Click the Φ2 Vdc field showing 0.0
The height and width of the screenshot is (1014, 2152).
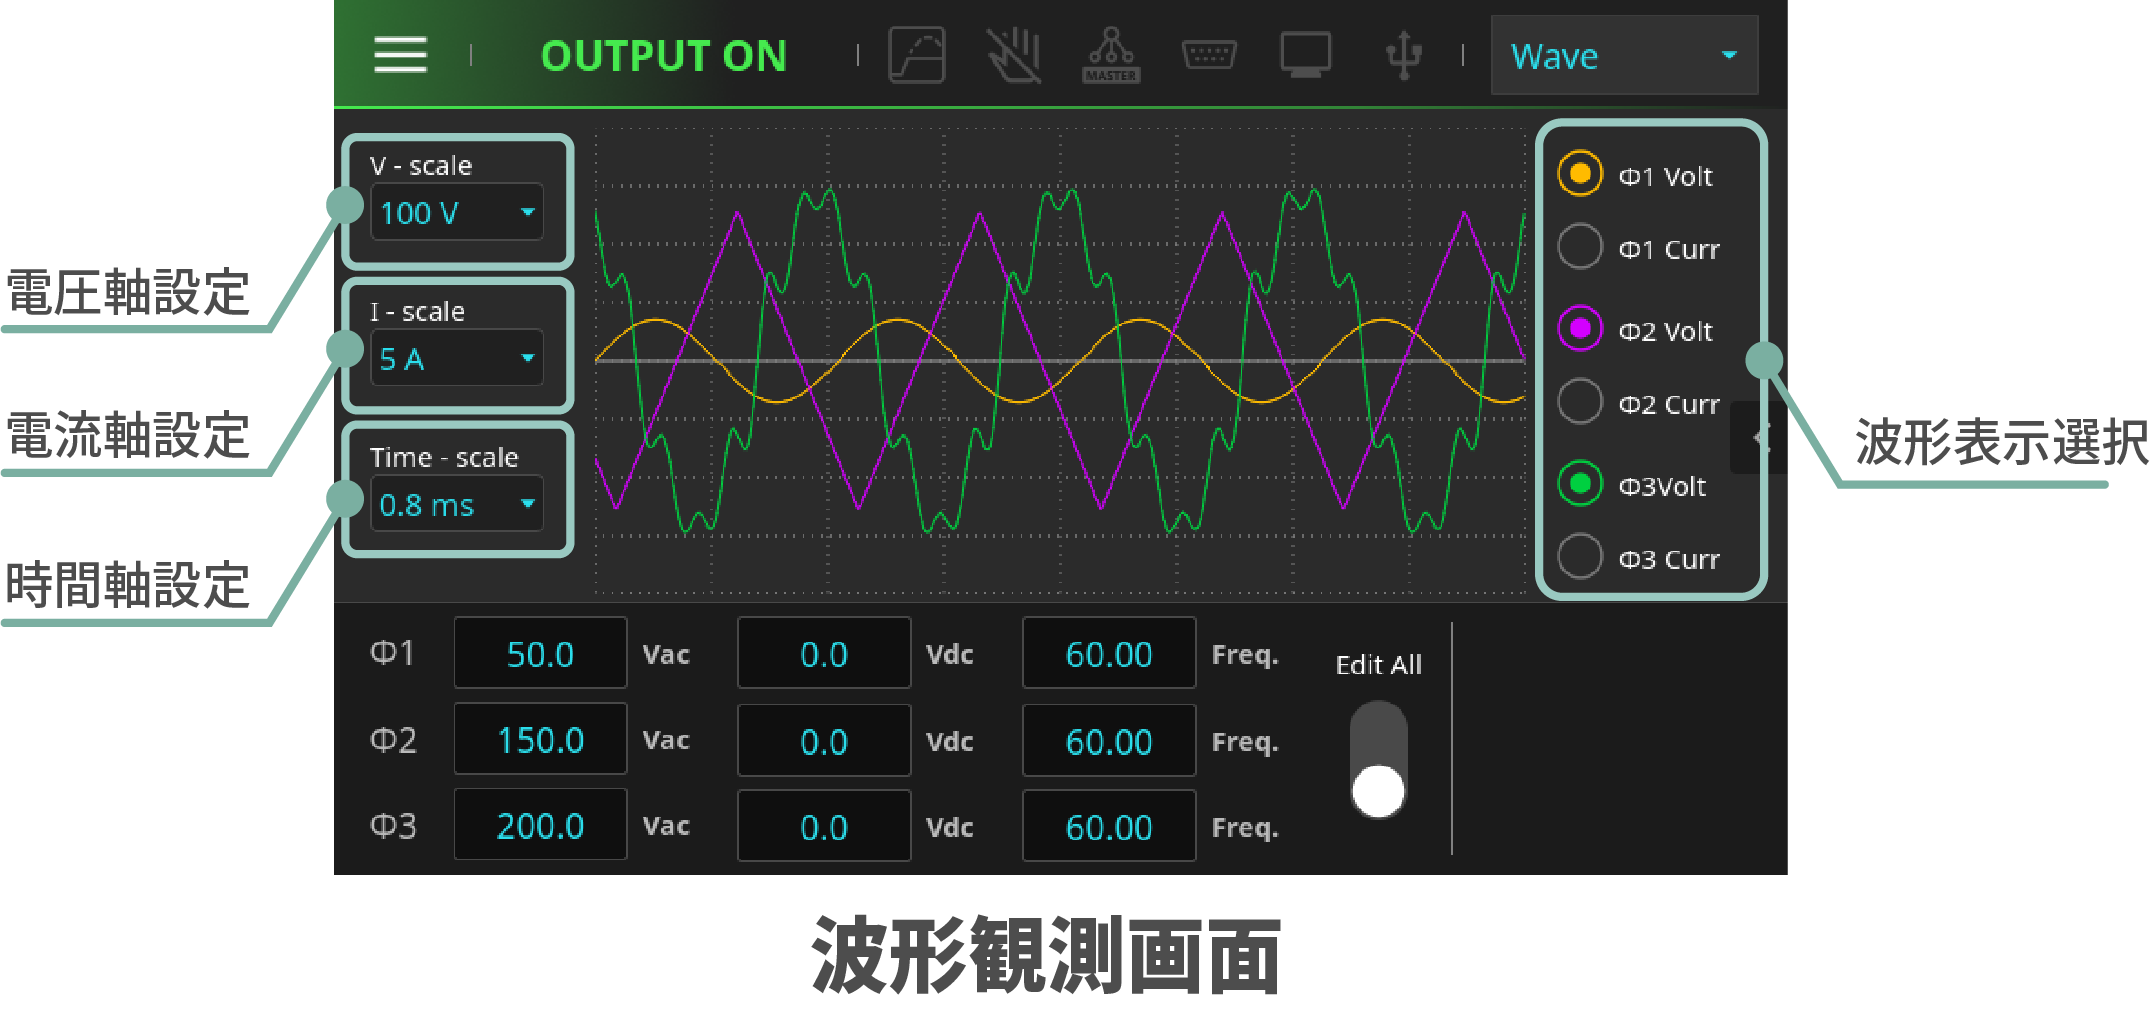pyautogui.click(x=824, y=741)
